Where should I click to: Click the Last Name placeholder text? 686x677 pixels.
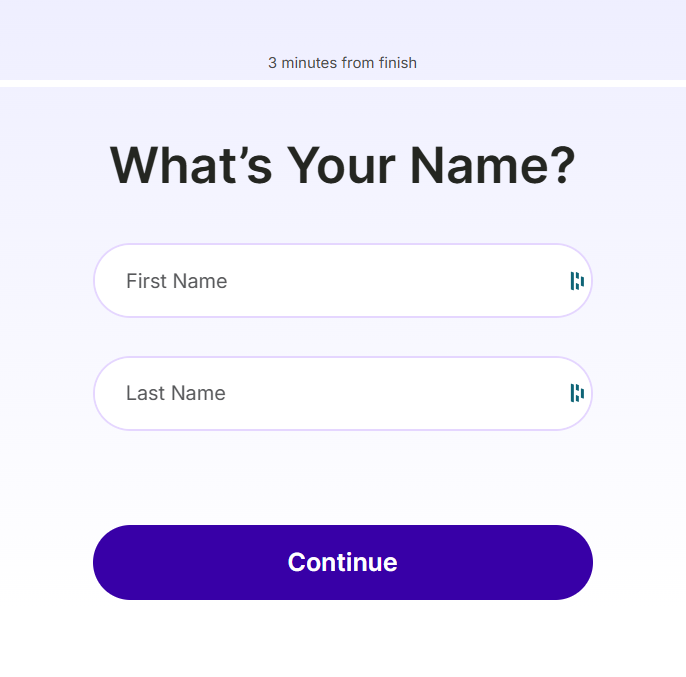tap(175, 393)
